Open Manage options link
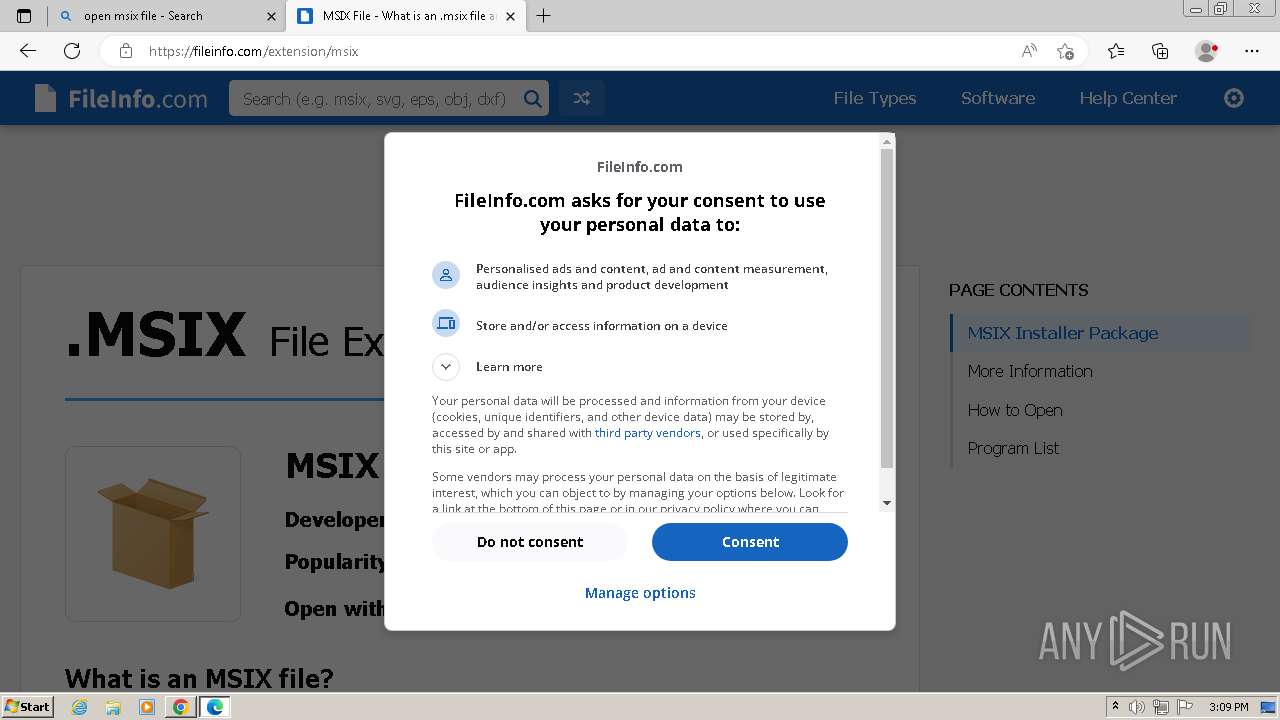Viewport: 1280px width, 720px height. 640,593
